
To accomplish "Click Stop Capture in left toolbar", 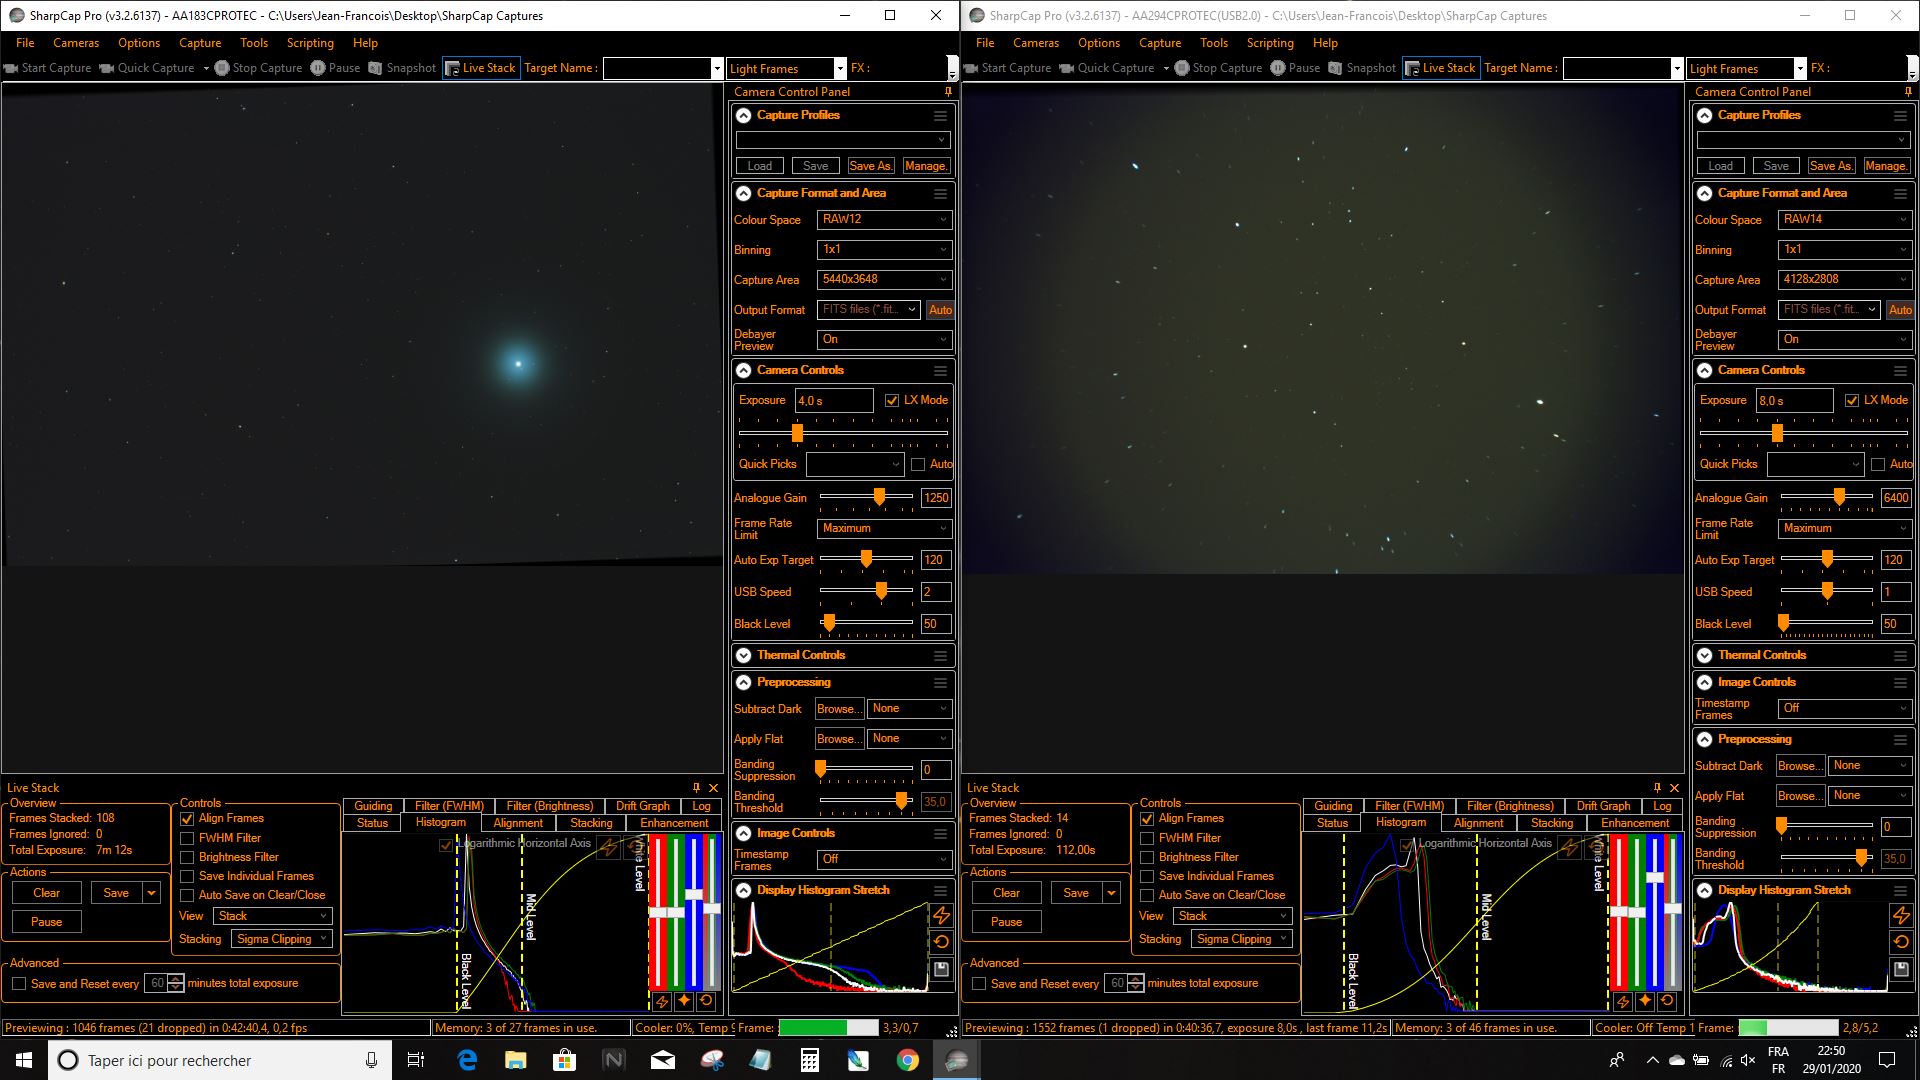I will (258, 68).
